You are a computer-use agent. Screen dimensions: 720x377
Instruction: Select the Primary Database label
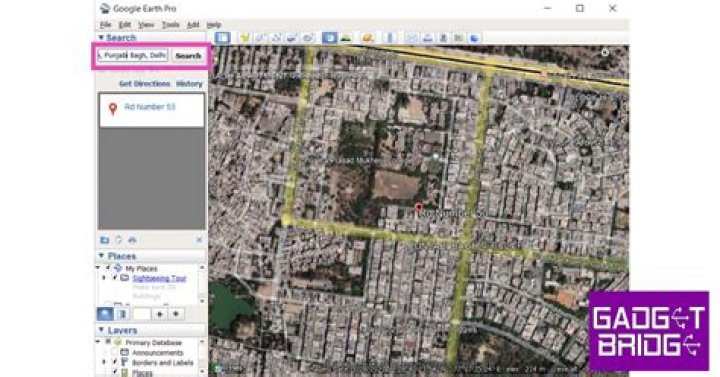pos(153,343)
